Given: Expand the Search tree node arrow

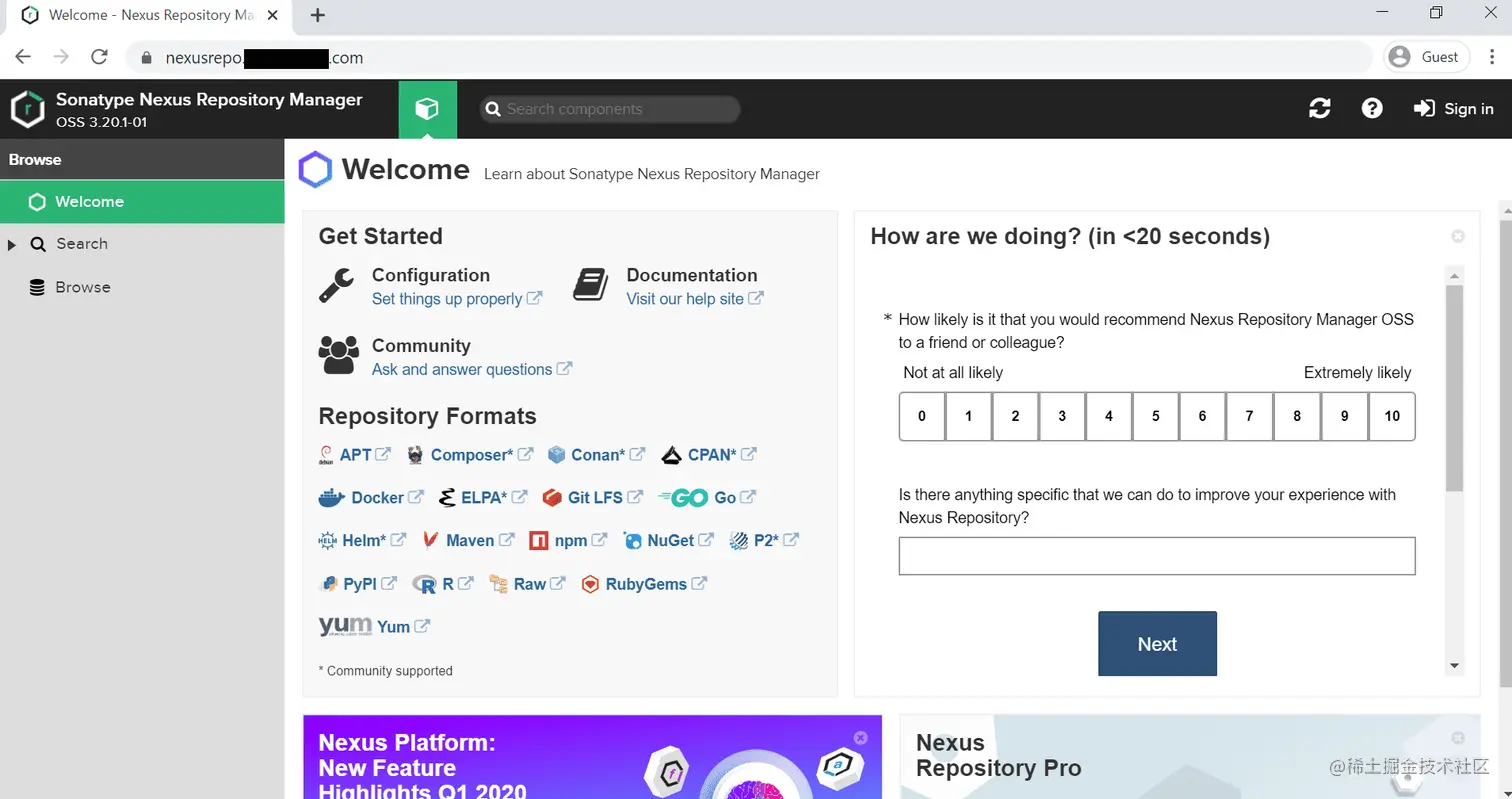Looking at the screenshot, I should point(13,245).
